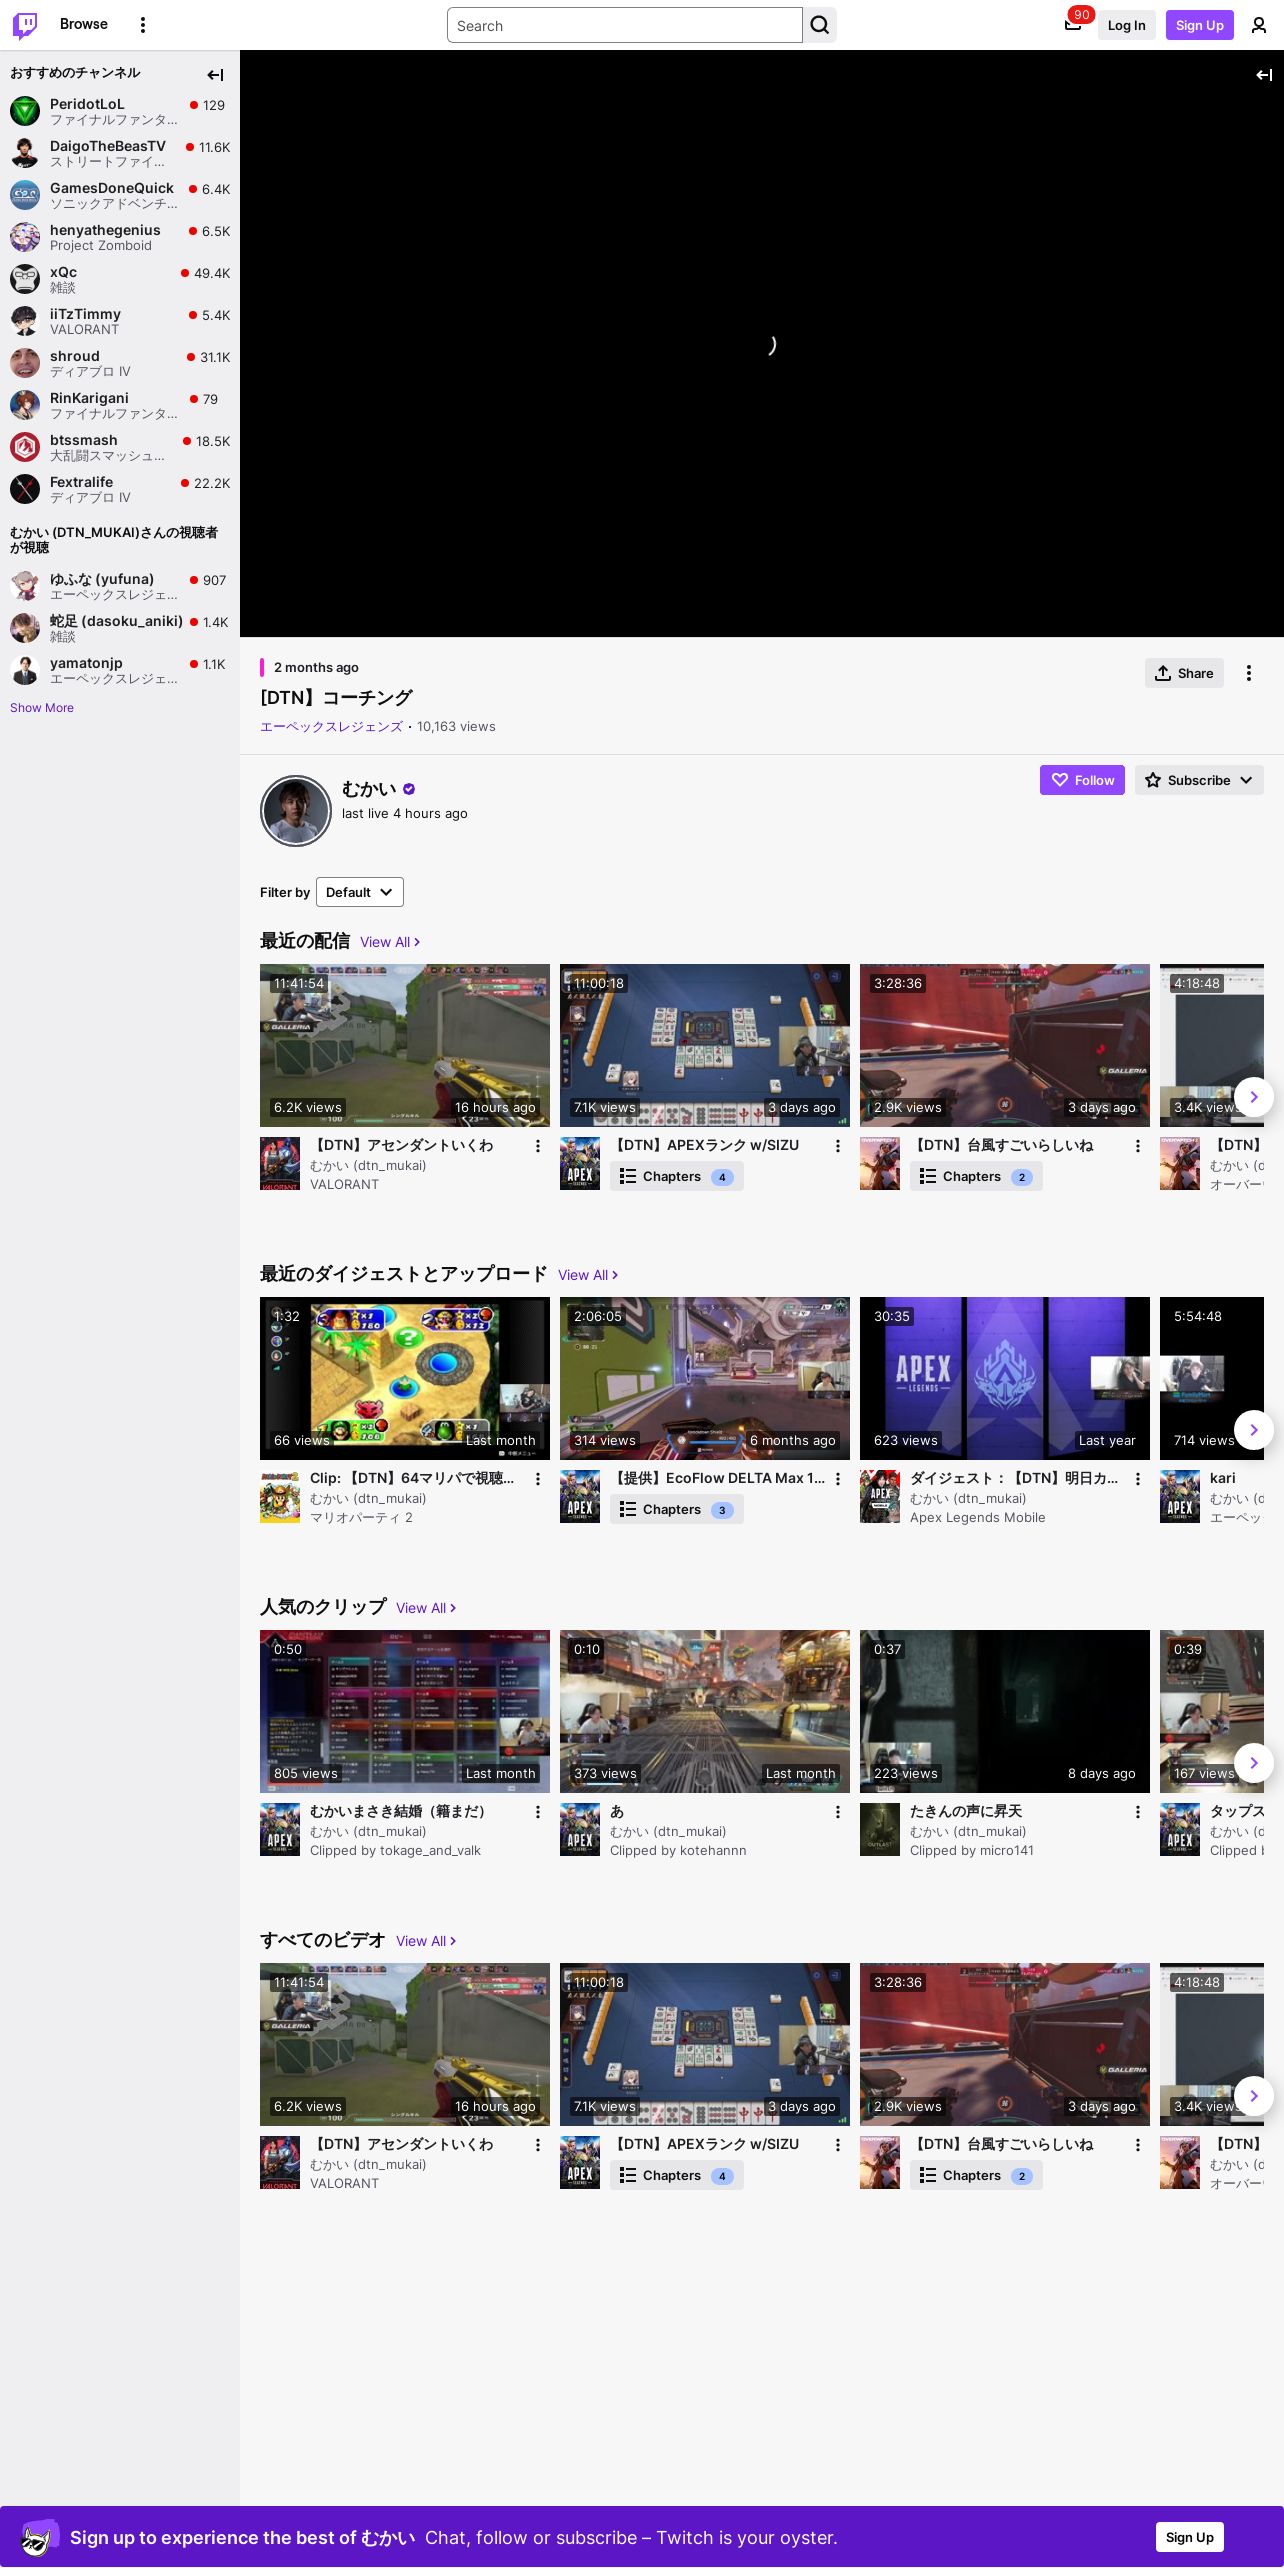Open ゆふな (yufuna) channel

point(120,586)
